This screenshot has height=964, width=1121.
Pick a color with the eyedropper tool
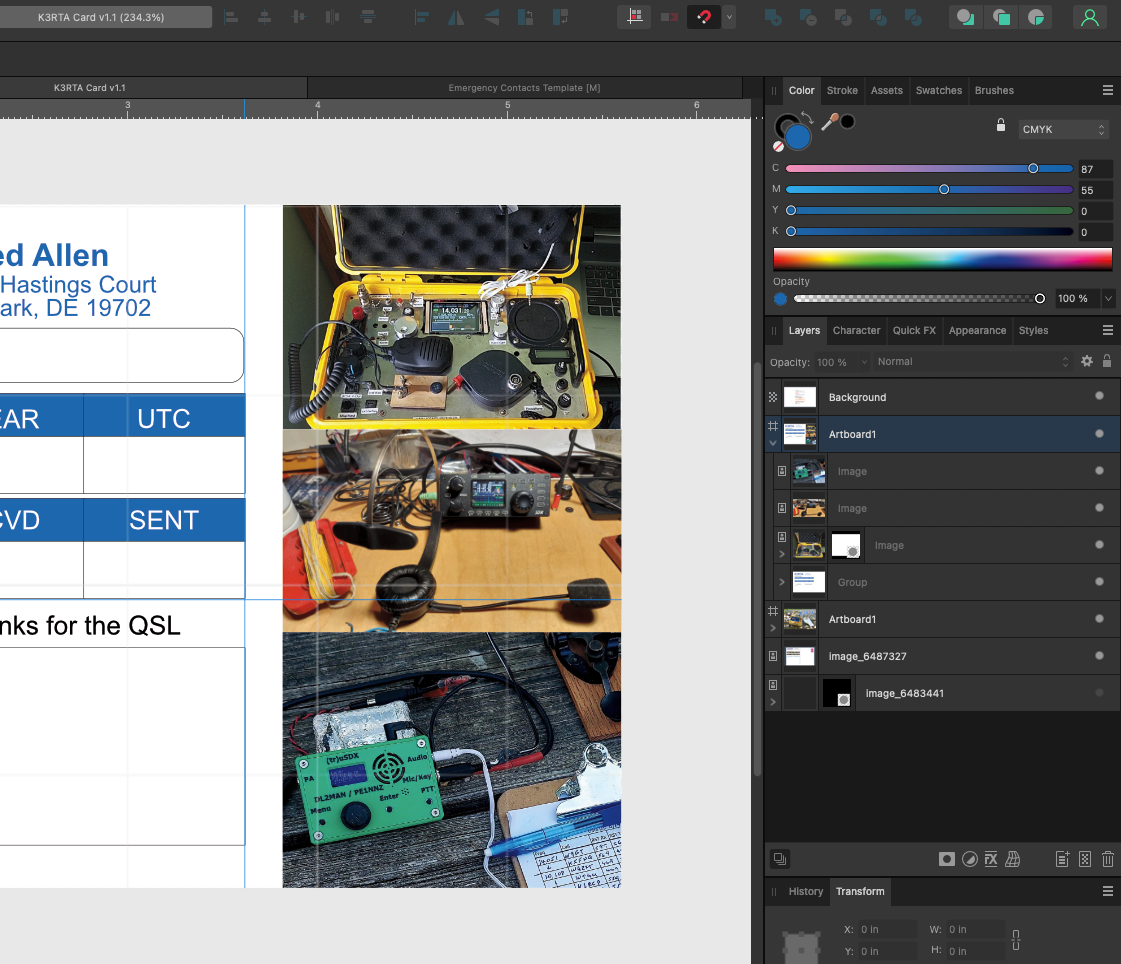click(x=828, y=122)
